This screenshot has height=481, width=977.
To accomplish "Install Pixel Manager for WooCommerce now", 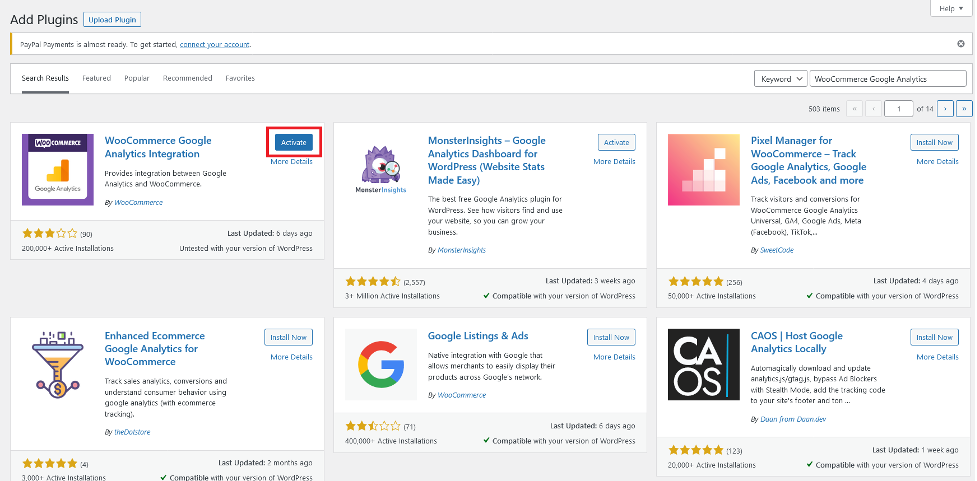I will point(934,143).
